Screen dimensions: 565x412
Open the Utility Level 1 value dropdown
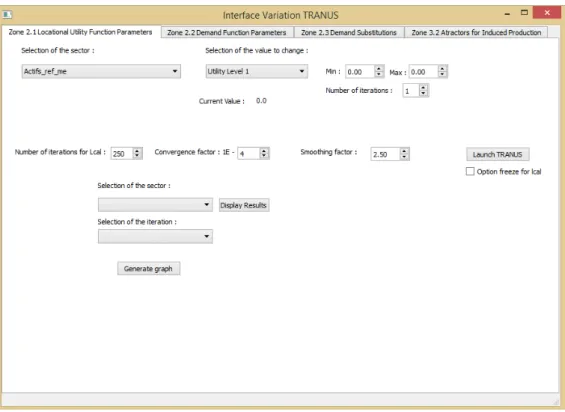(x=257, y=71)
